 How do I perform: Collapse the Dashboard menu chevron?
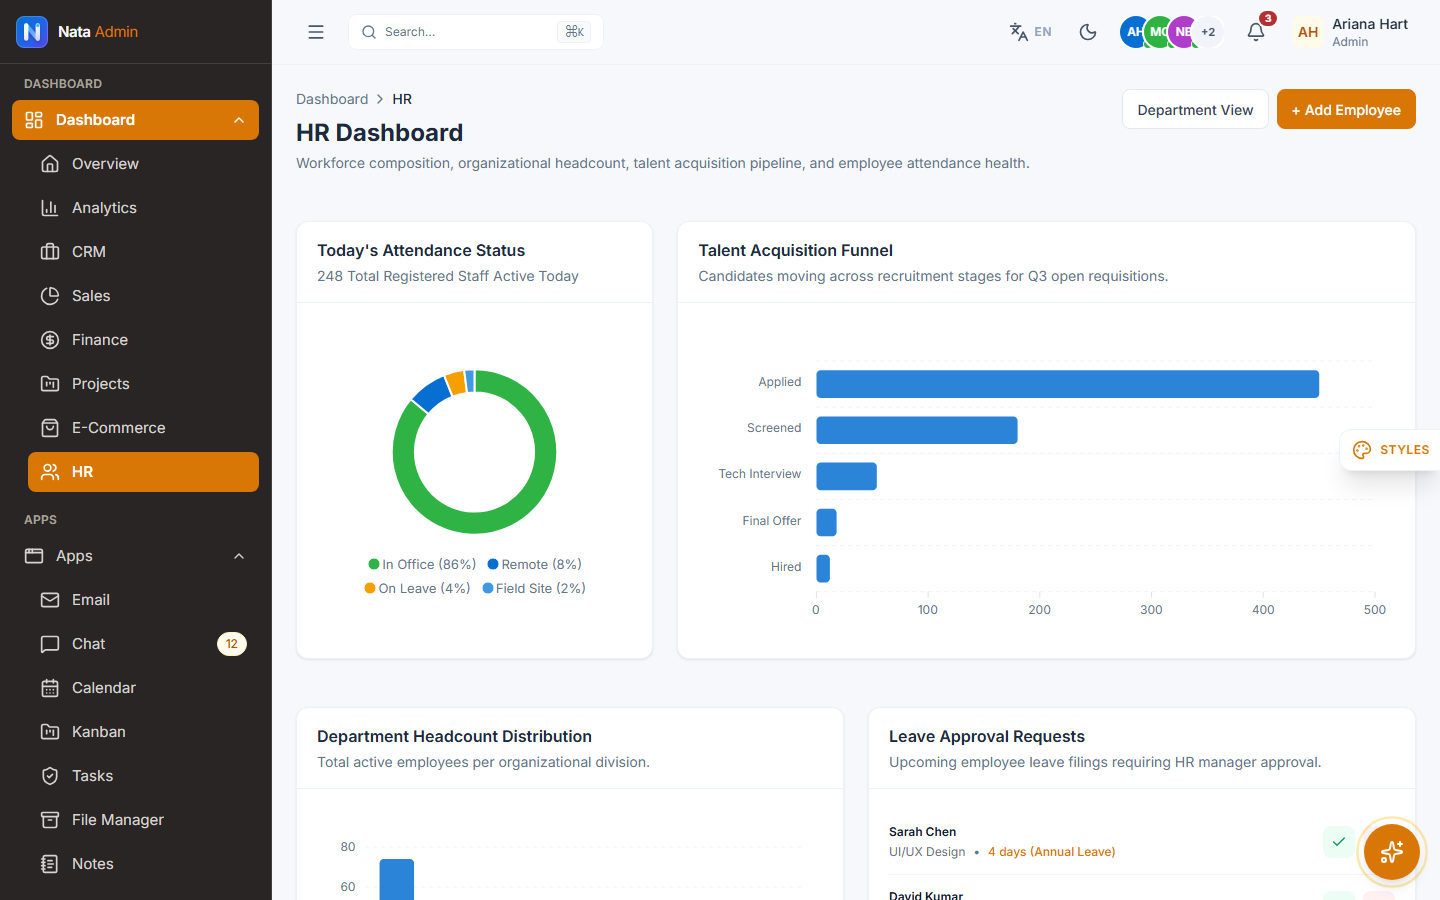239,120
